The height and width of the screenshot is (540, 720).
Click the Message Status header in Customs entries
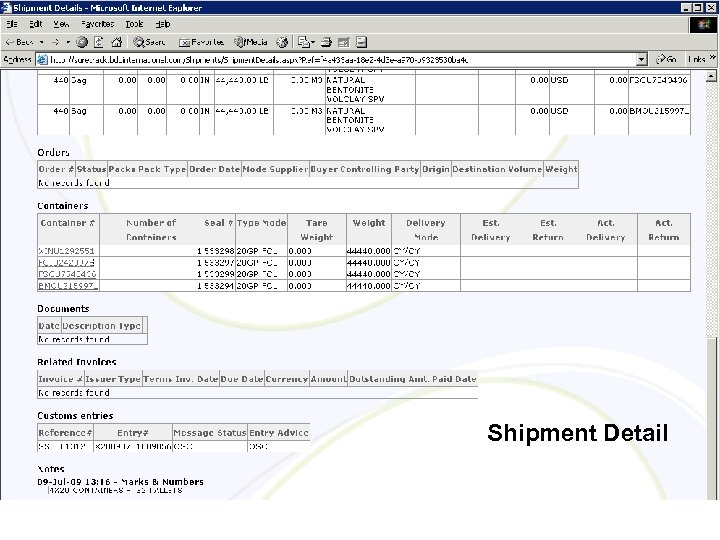click(210, 433)
